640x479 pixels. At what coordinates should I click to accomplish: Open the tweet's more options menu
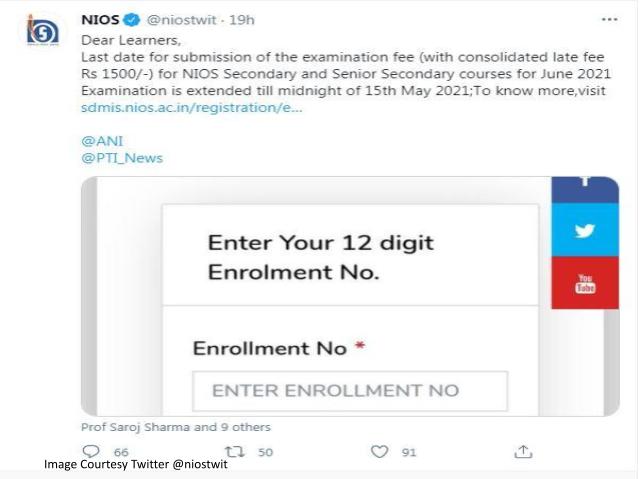coord(610,19)
